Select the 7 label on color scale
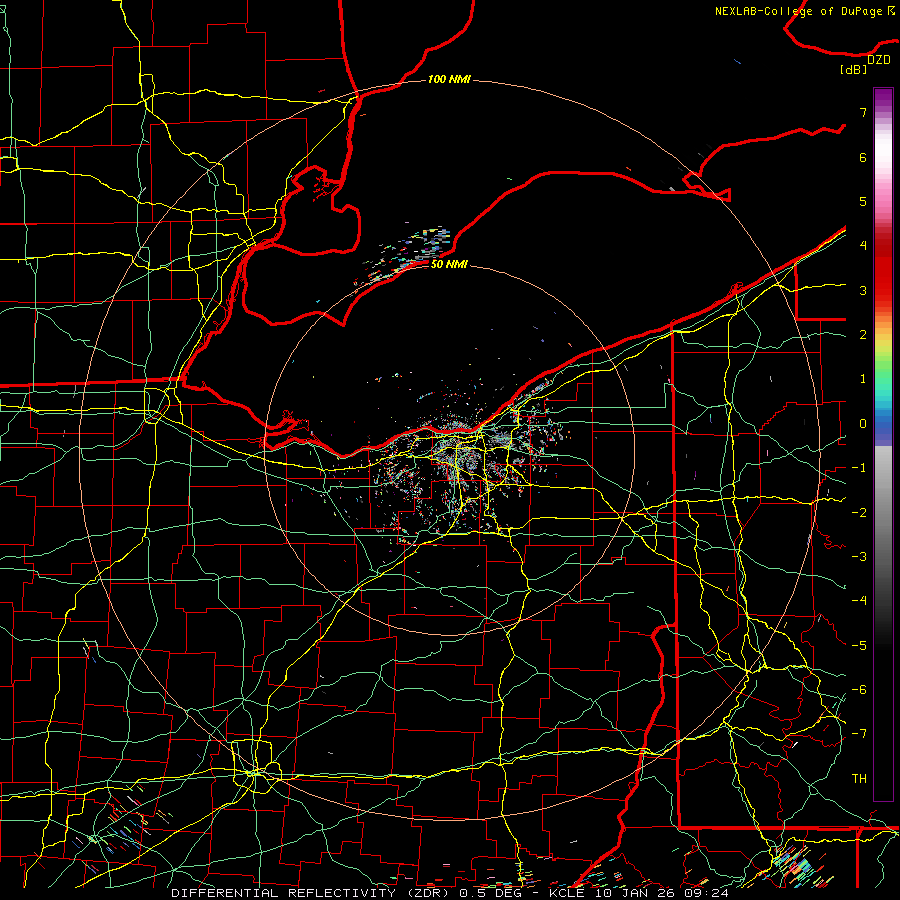The width and height of the screenshot is (900, 900). click(x=863, y=112)
